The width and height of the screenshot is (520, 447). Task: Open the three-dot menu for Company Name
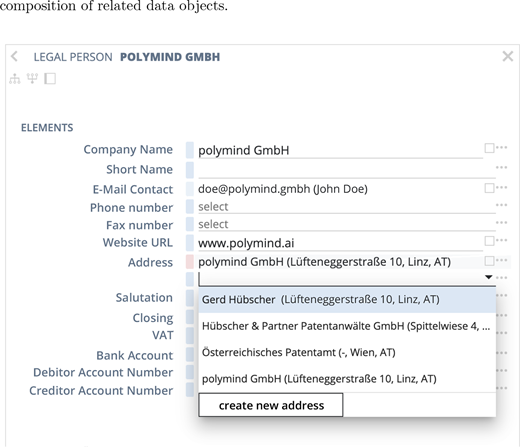(x=502, y=147)
